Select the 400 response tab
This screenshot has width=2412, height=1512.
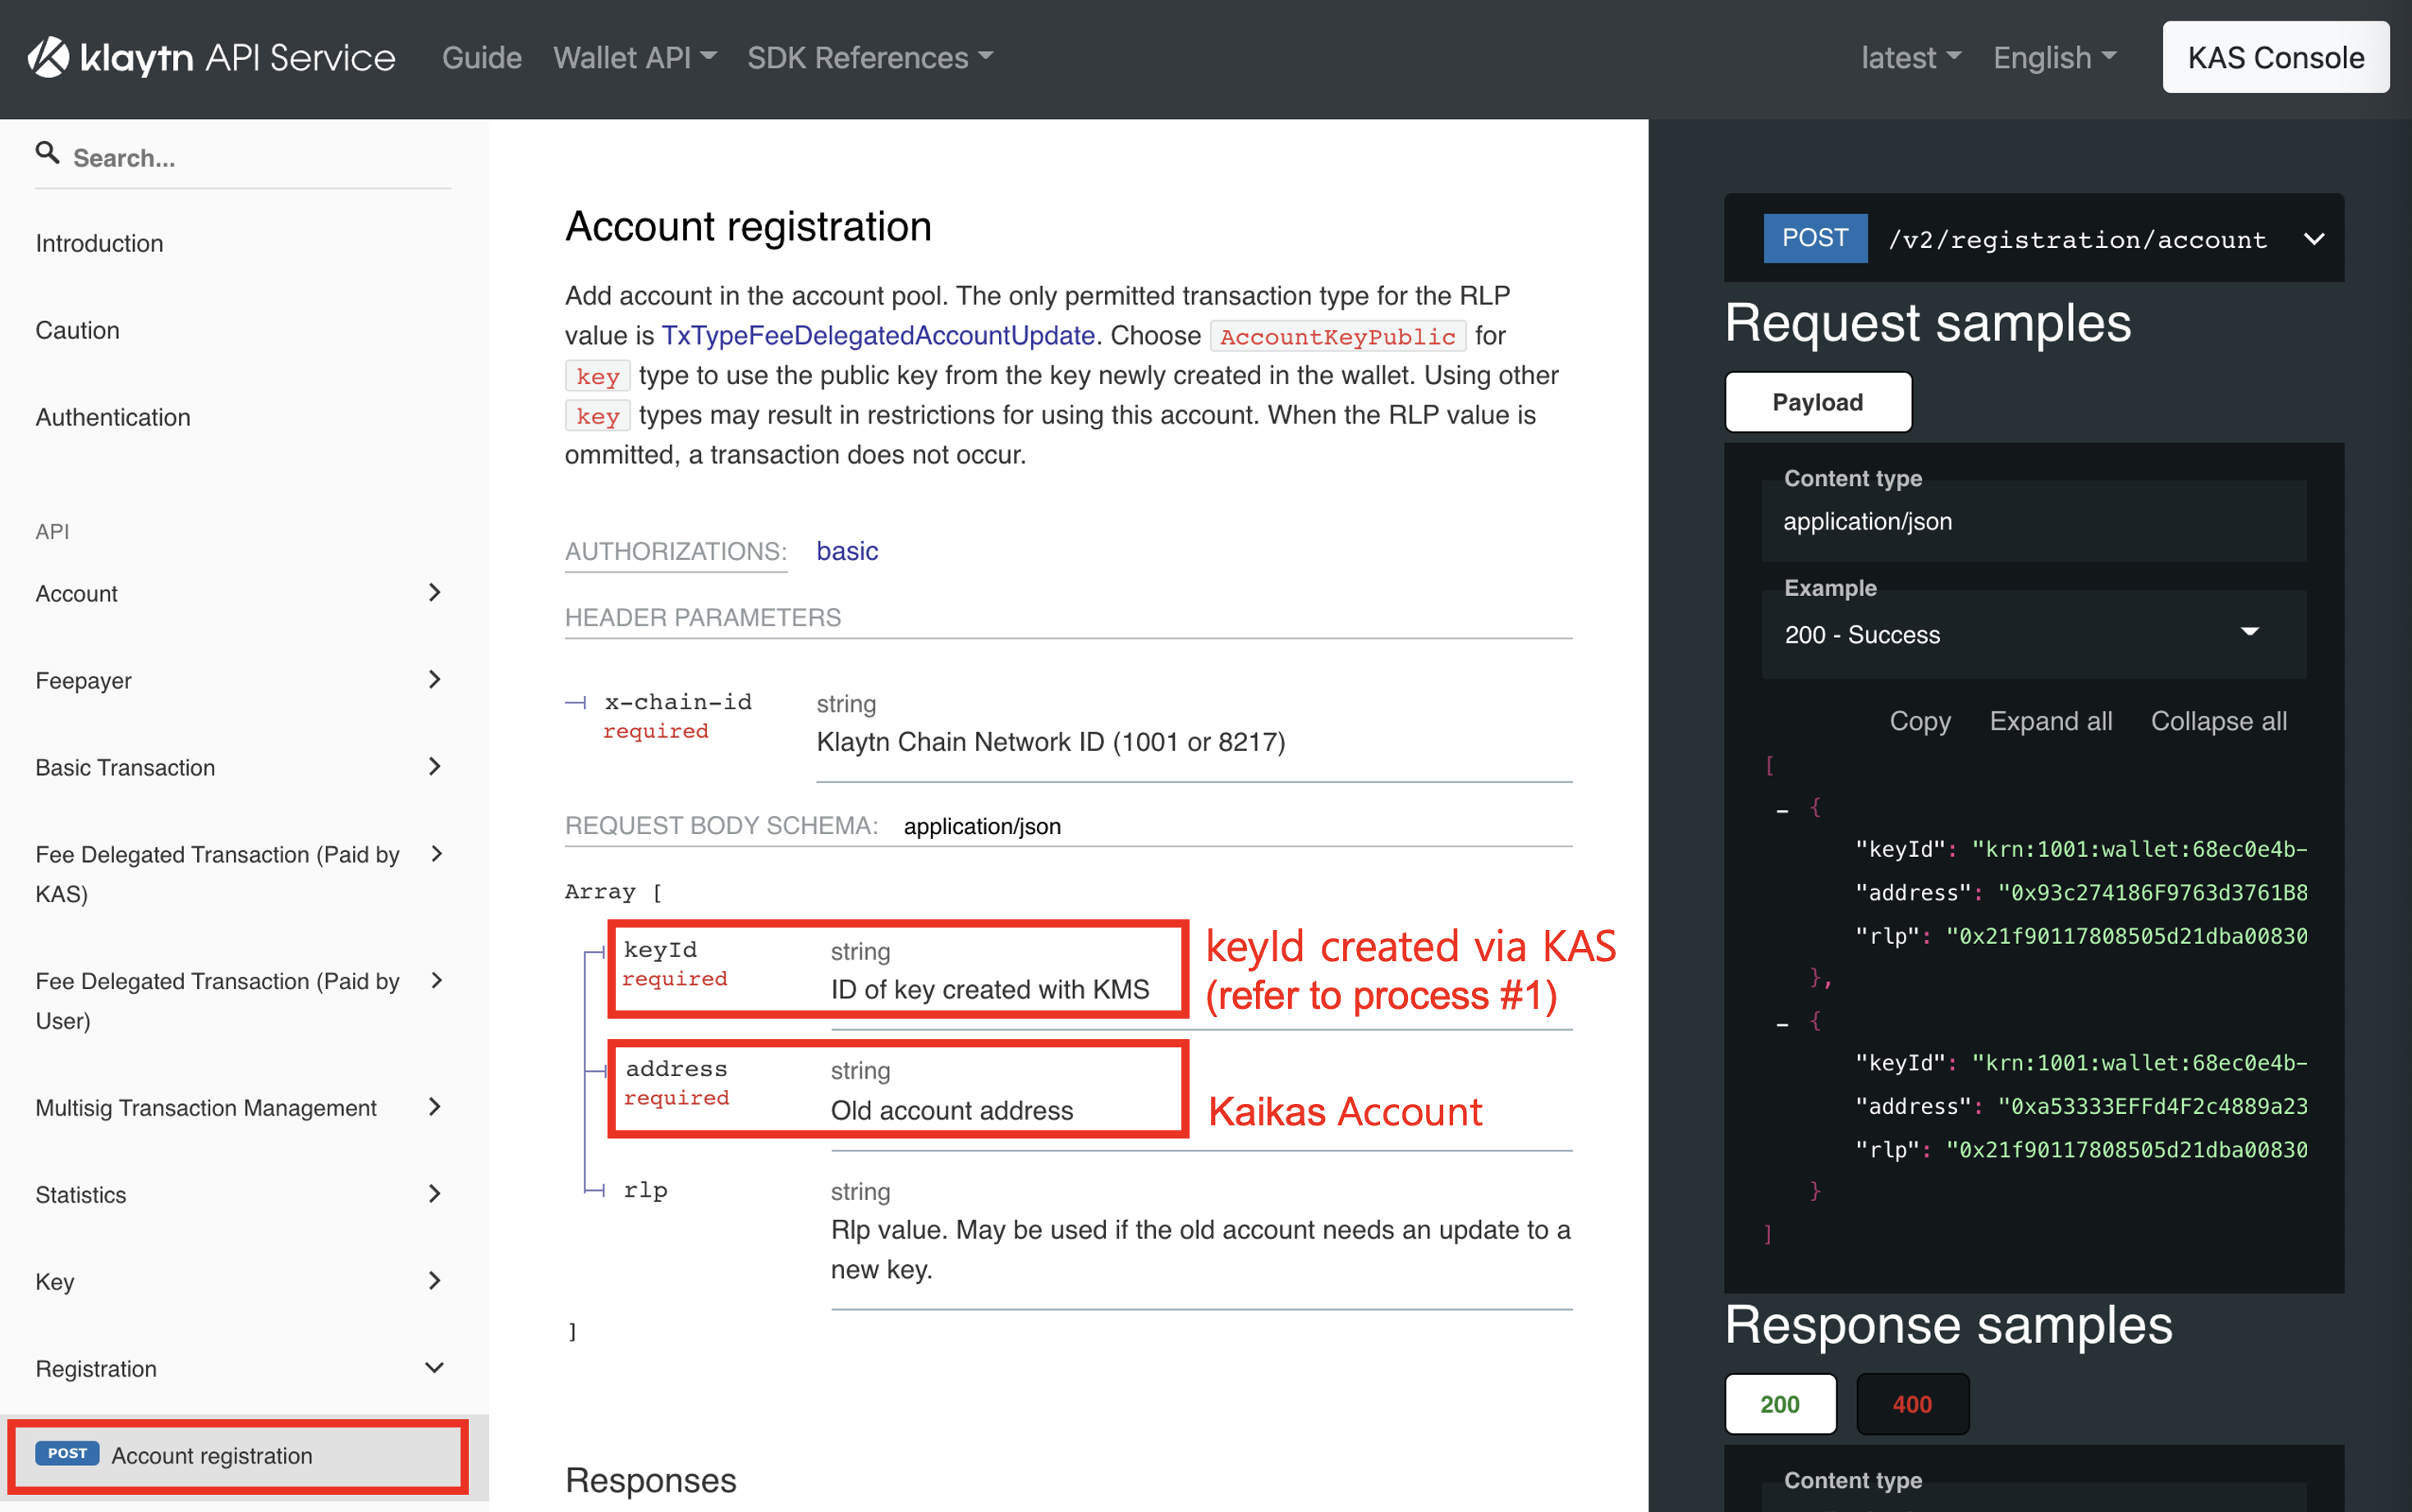point(1912,1403)
